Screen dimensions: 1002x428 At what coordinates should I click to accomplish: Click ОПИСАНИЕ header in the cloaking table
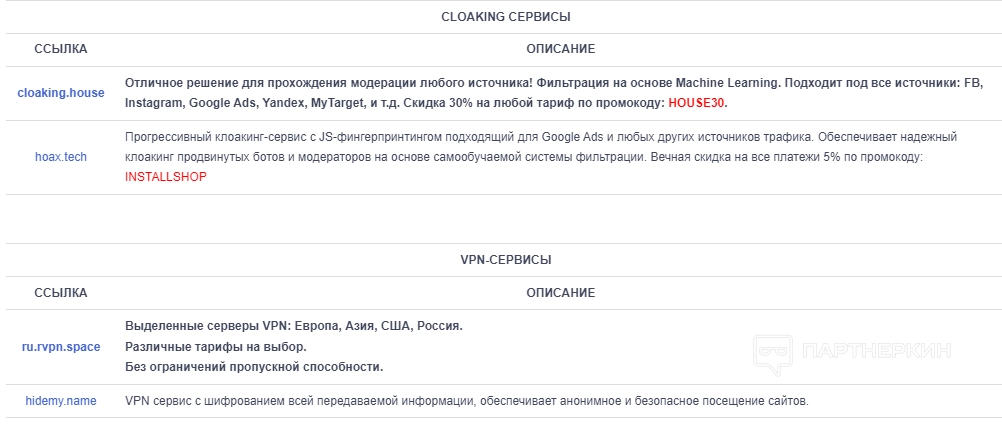561,48
